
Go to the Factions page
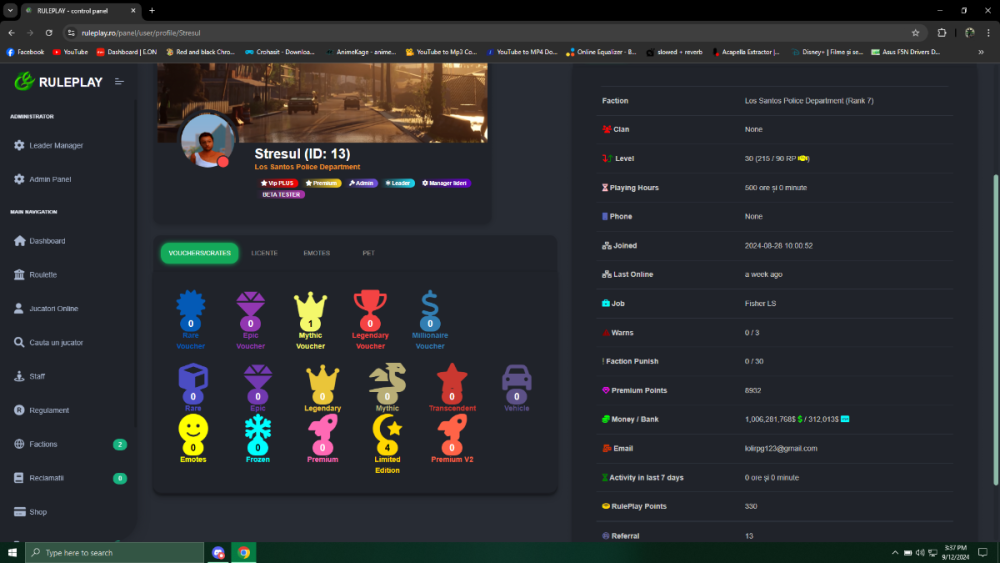44,444
